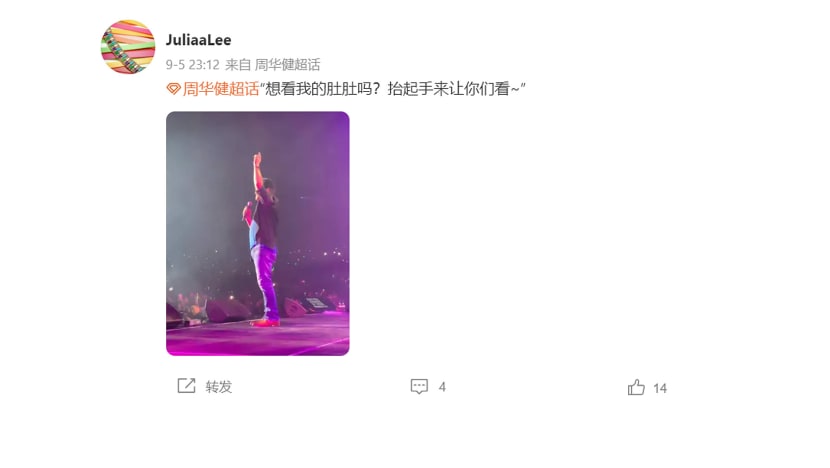Screen dimensions: 830x468
Task: Click the 来自 source label
Action: click(x=238, y=65)
